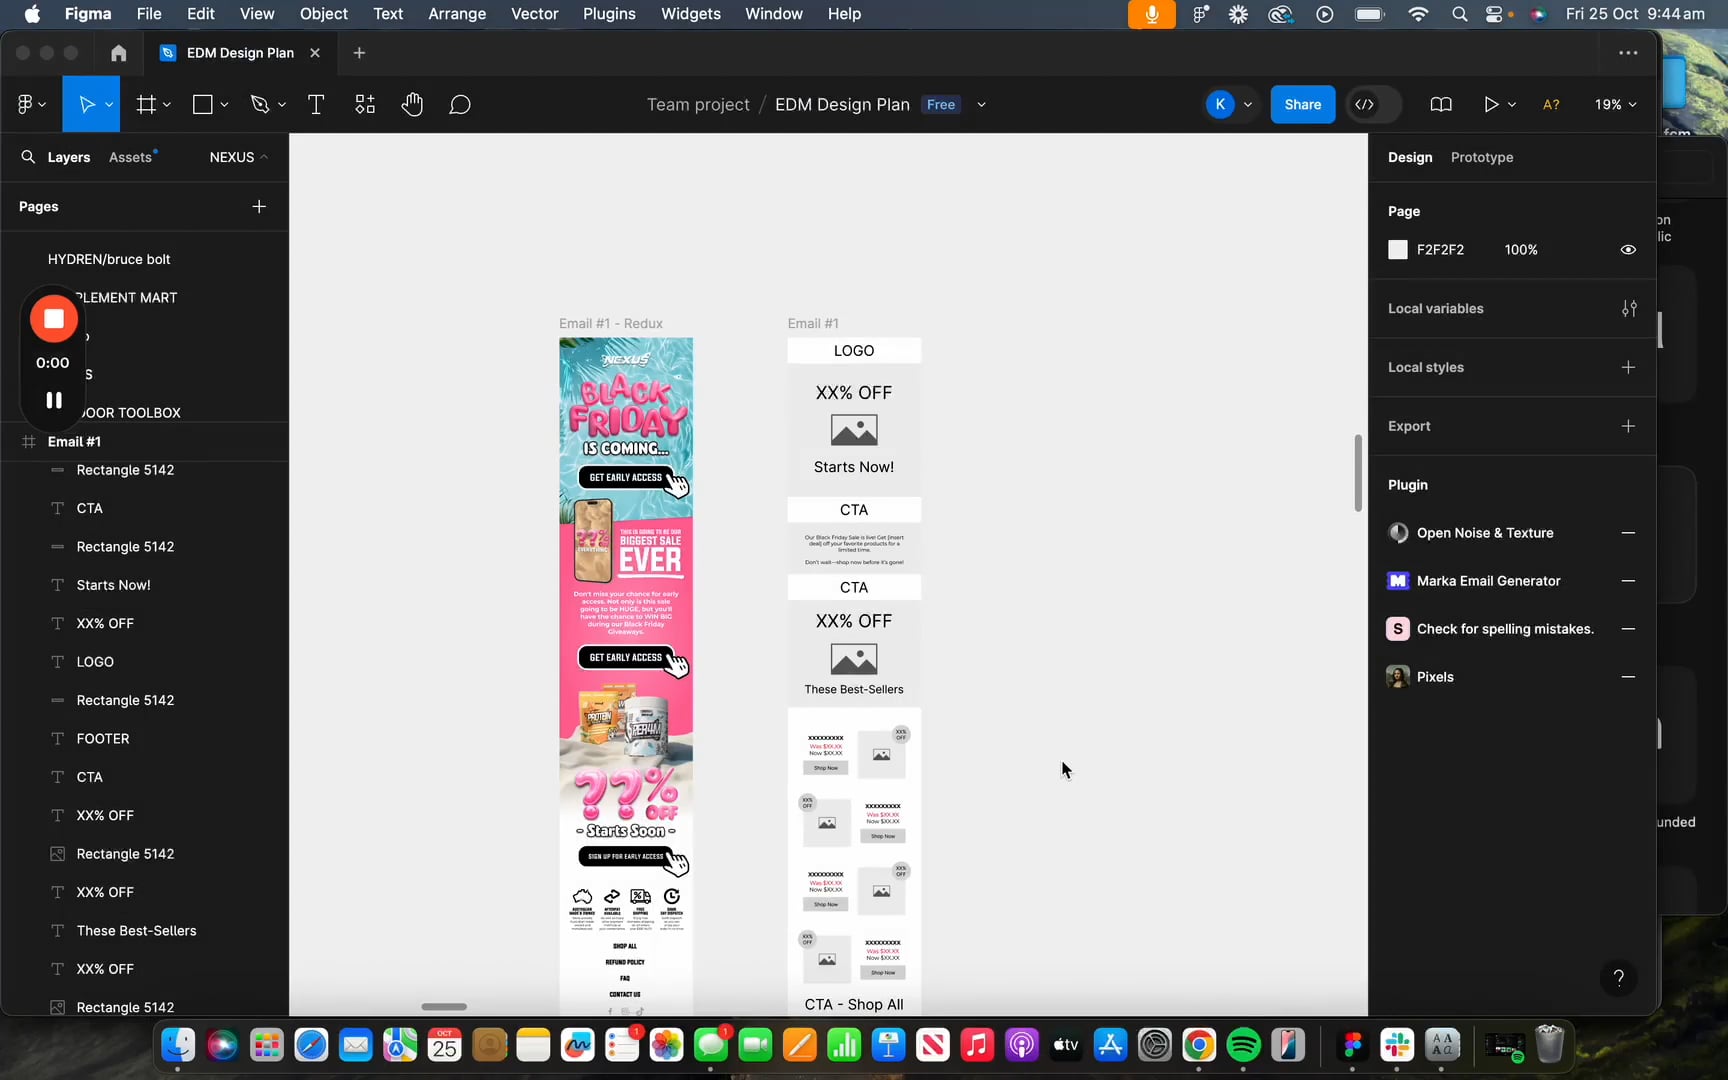Click the Share button
Viewport: 1728px width, 1080px height.
click(1302, 104)
